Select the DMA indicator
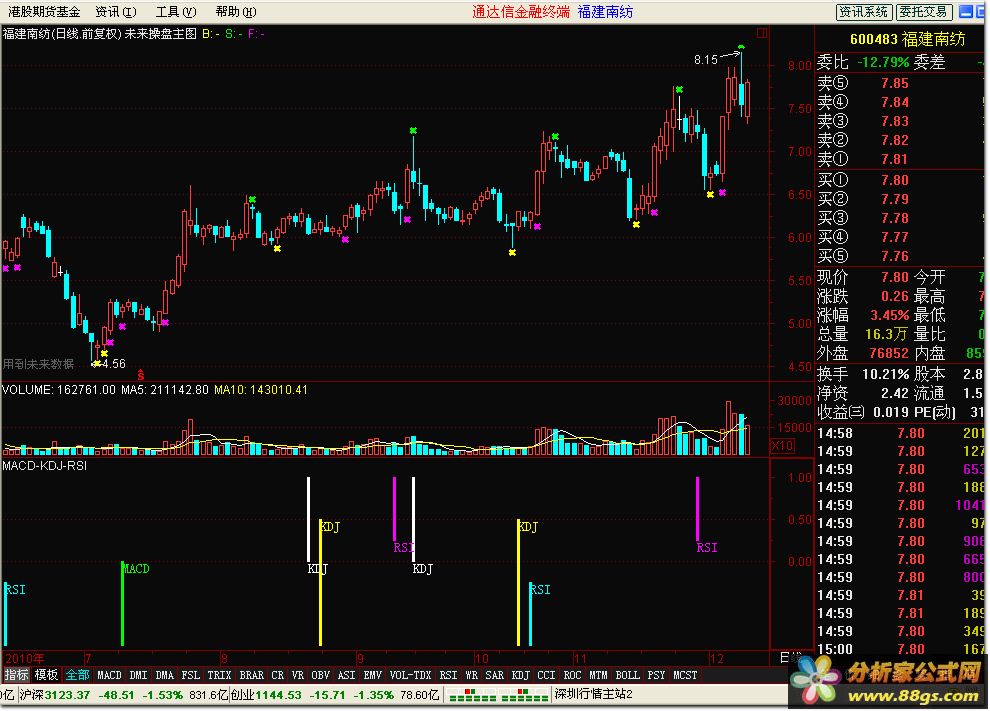Screen dimensions: 990x711 [x=164, y=675]
